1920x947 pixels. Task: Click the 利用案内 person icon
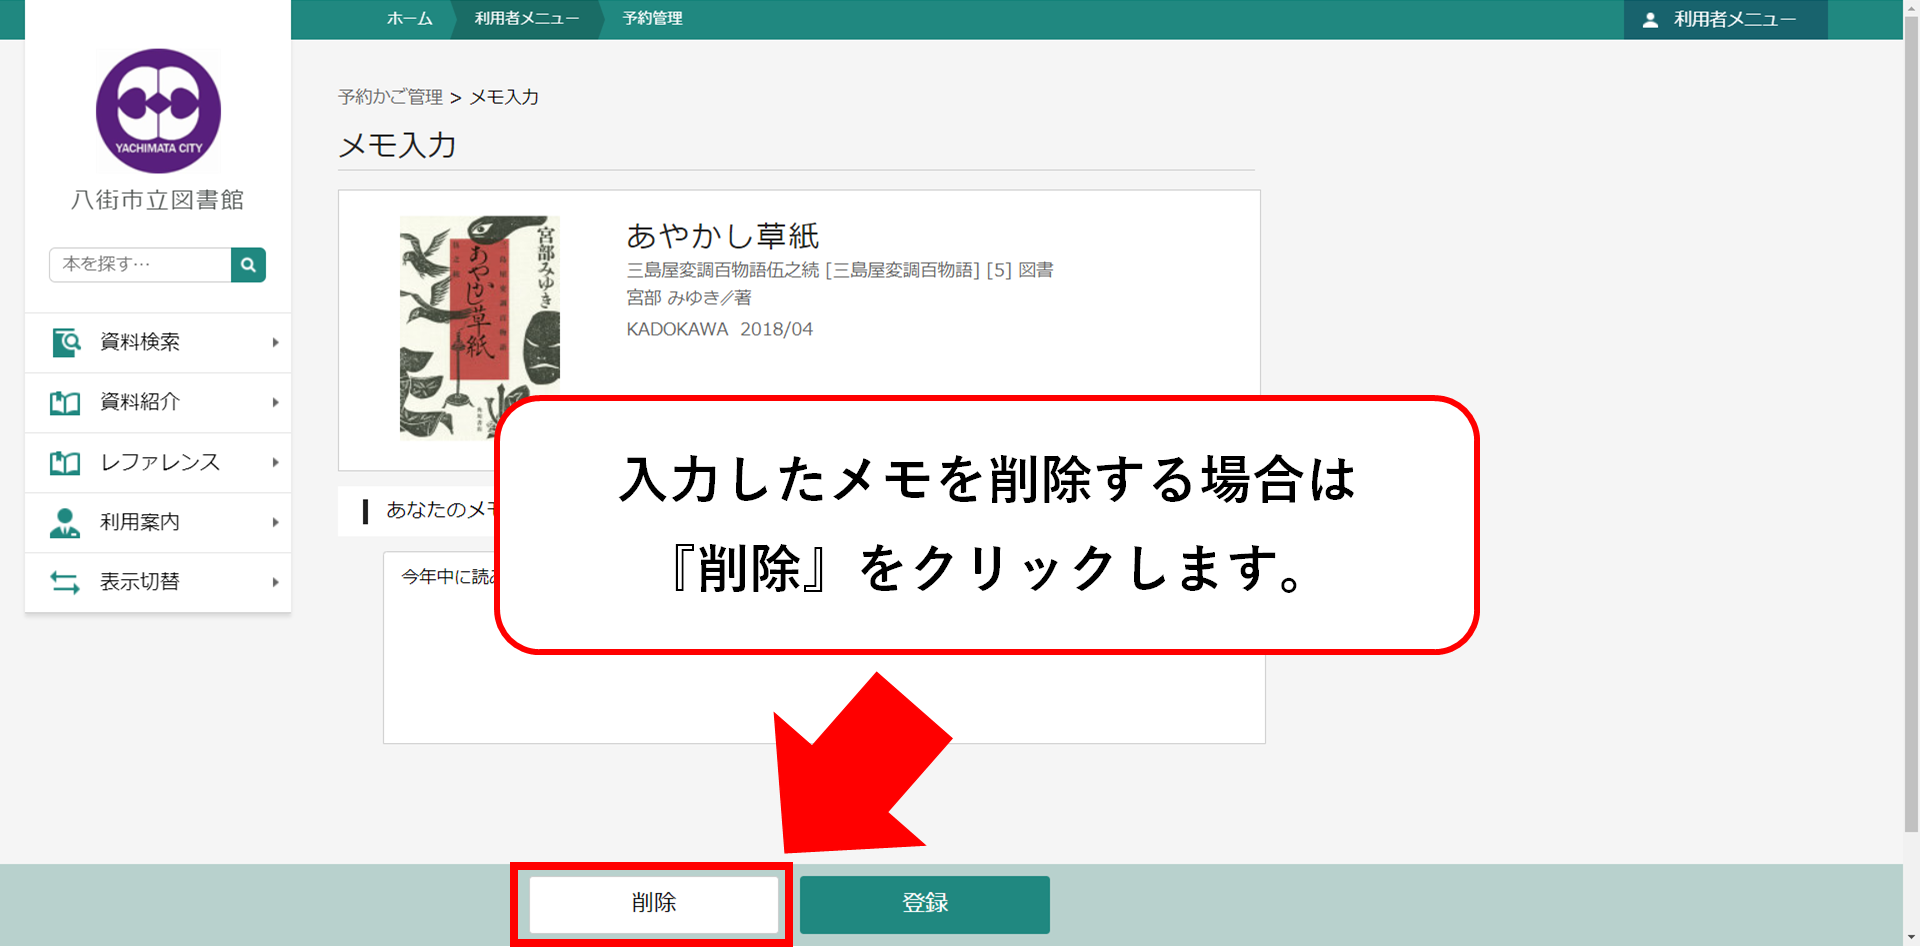point(65,523)
